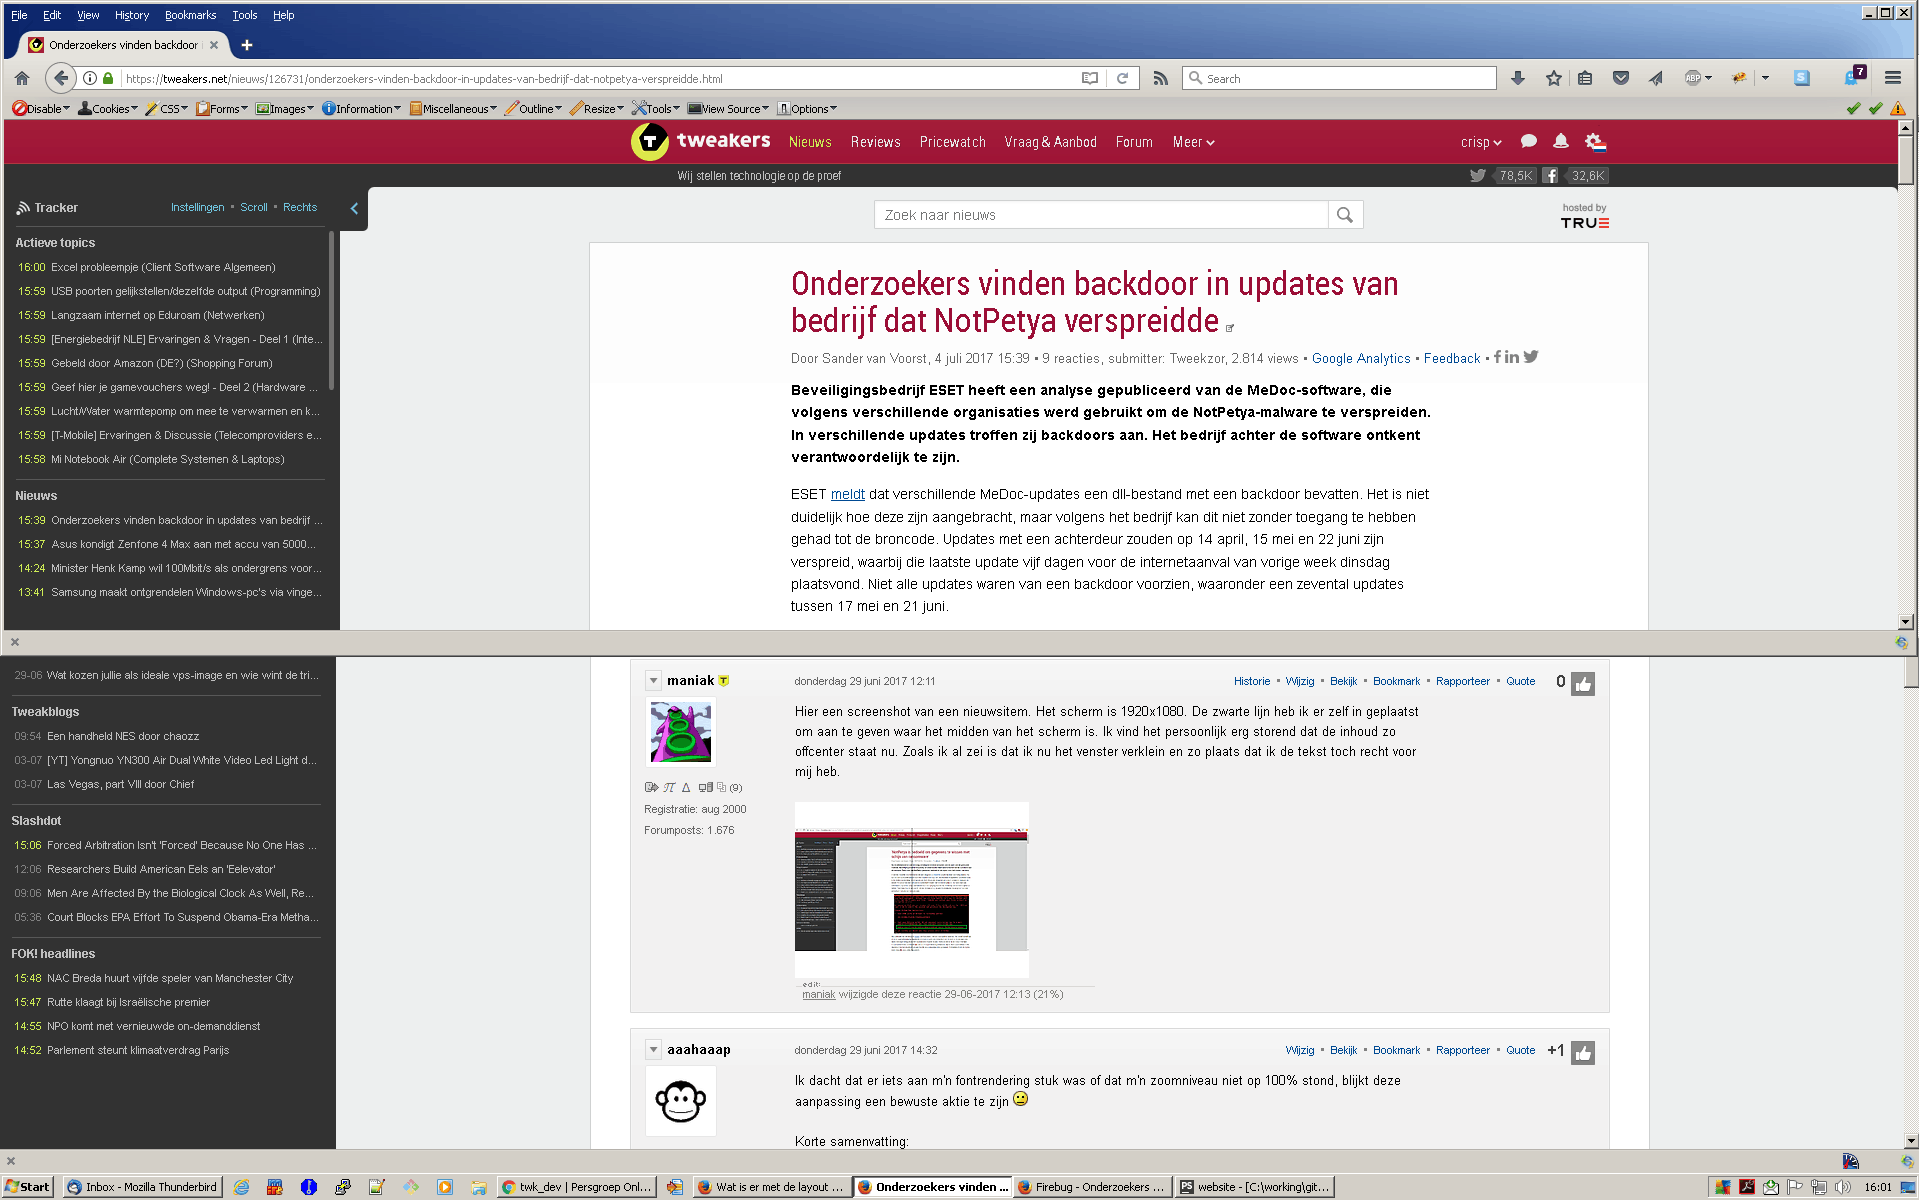Collapse the Tracker sidebar with the chevron
This screenshot has height=1200, width=1919.
pyautogui.click(x=354, y=208)
